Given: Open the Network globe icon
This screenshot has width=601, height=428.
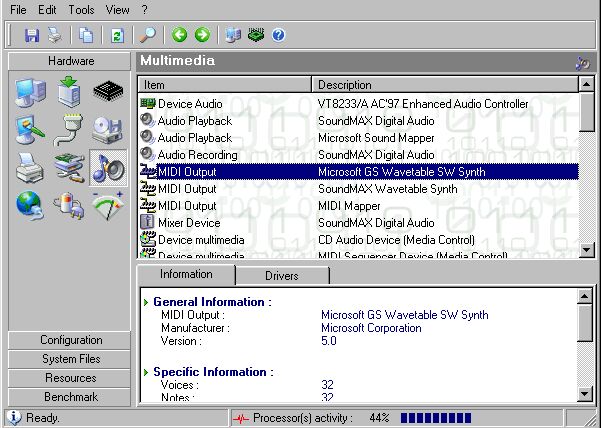Looking at the screenshot, I should 30,206.
